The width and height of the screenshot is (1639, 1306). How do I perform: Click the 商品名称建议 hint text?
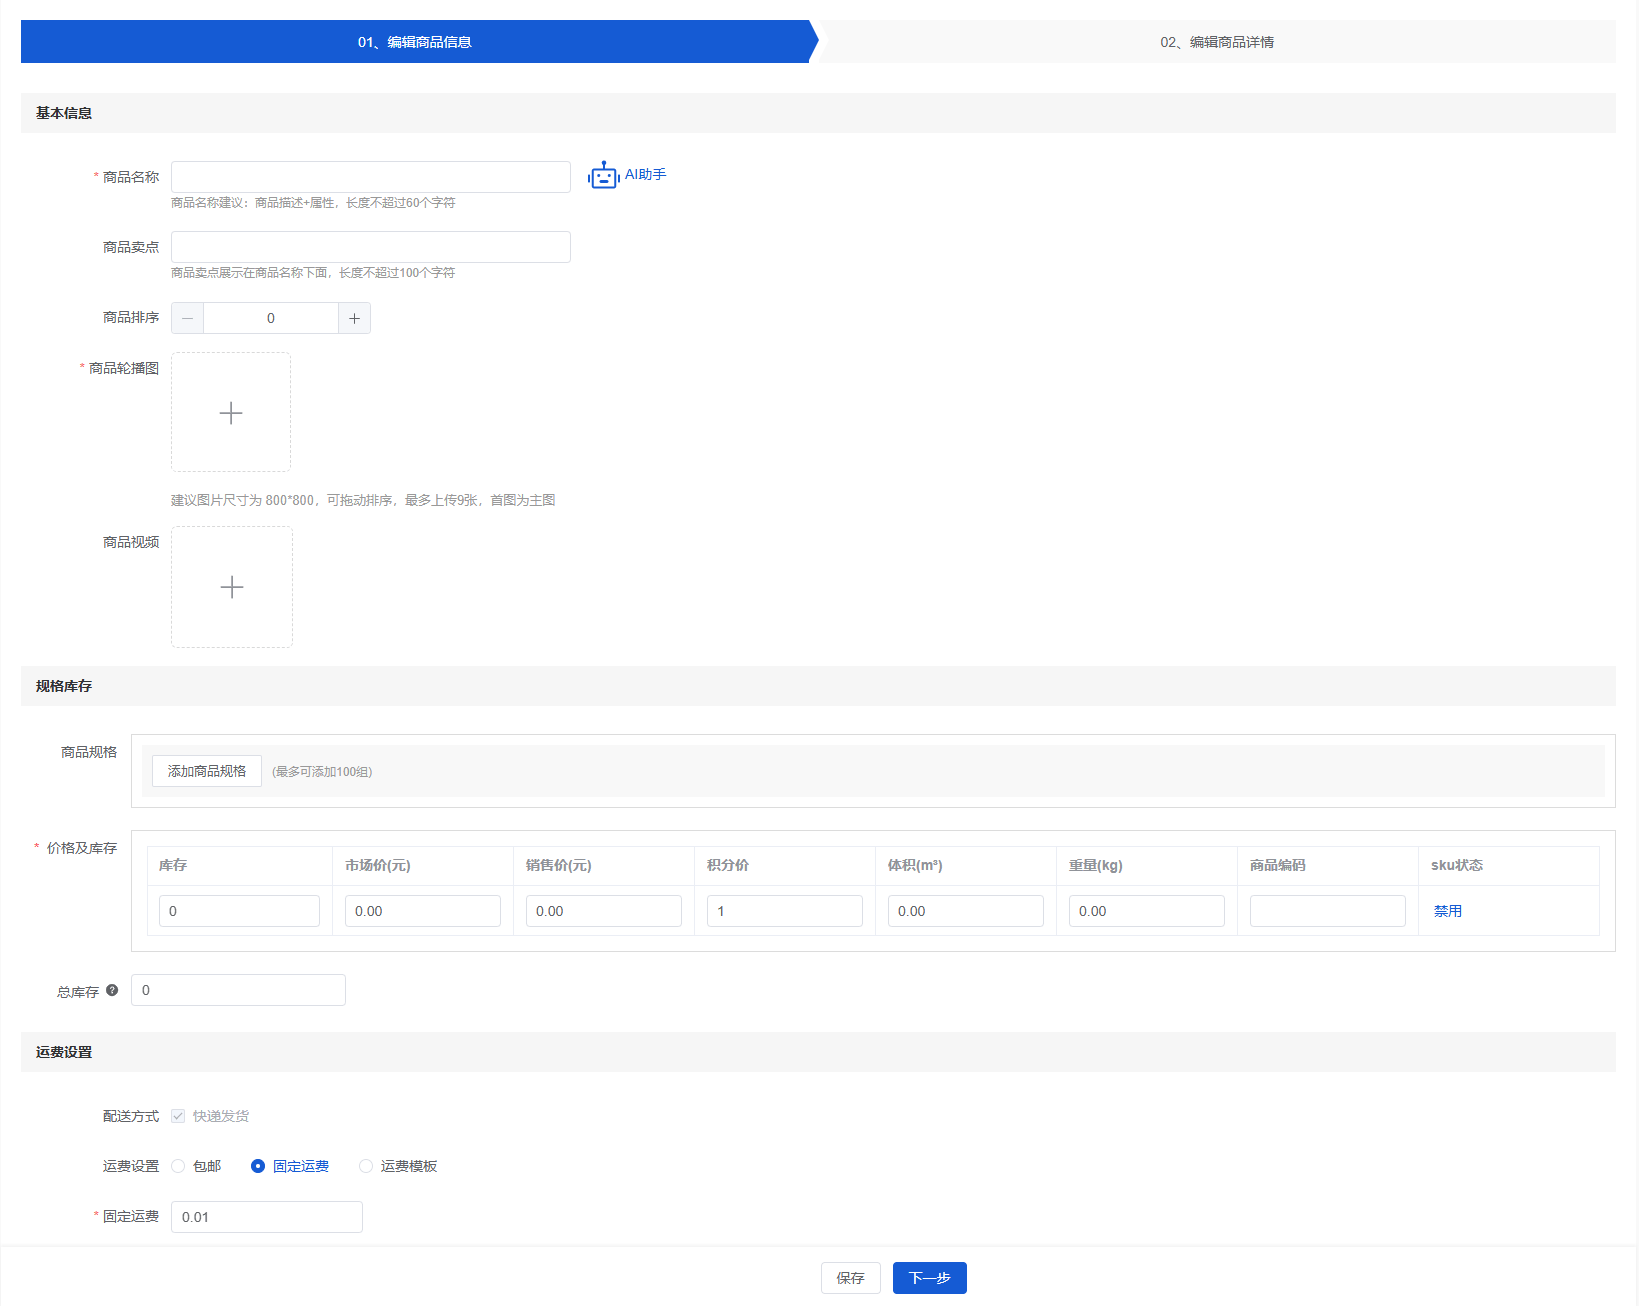point(313,203)
